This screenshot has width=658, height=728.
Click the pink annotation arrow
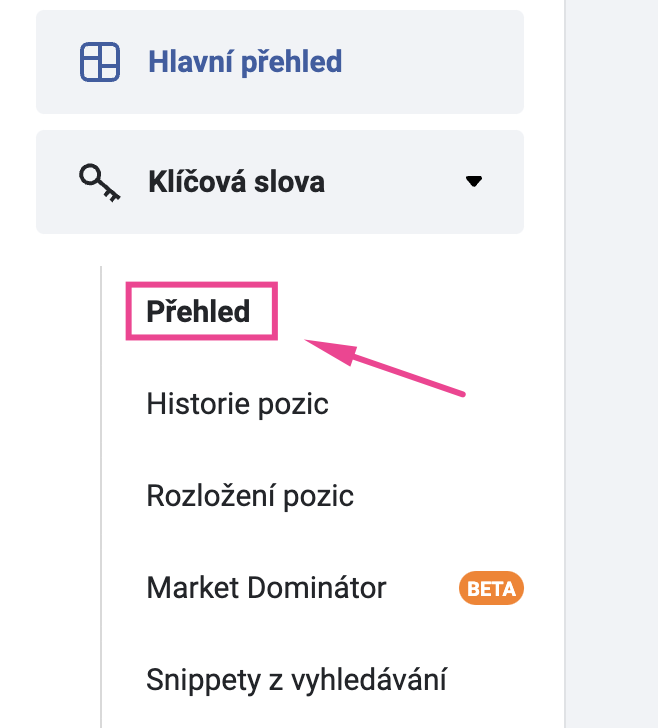(384, 367)
